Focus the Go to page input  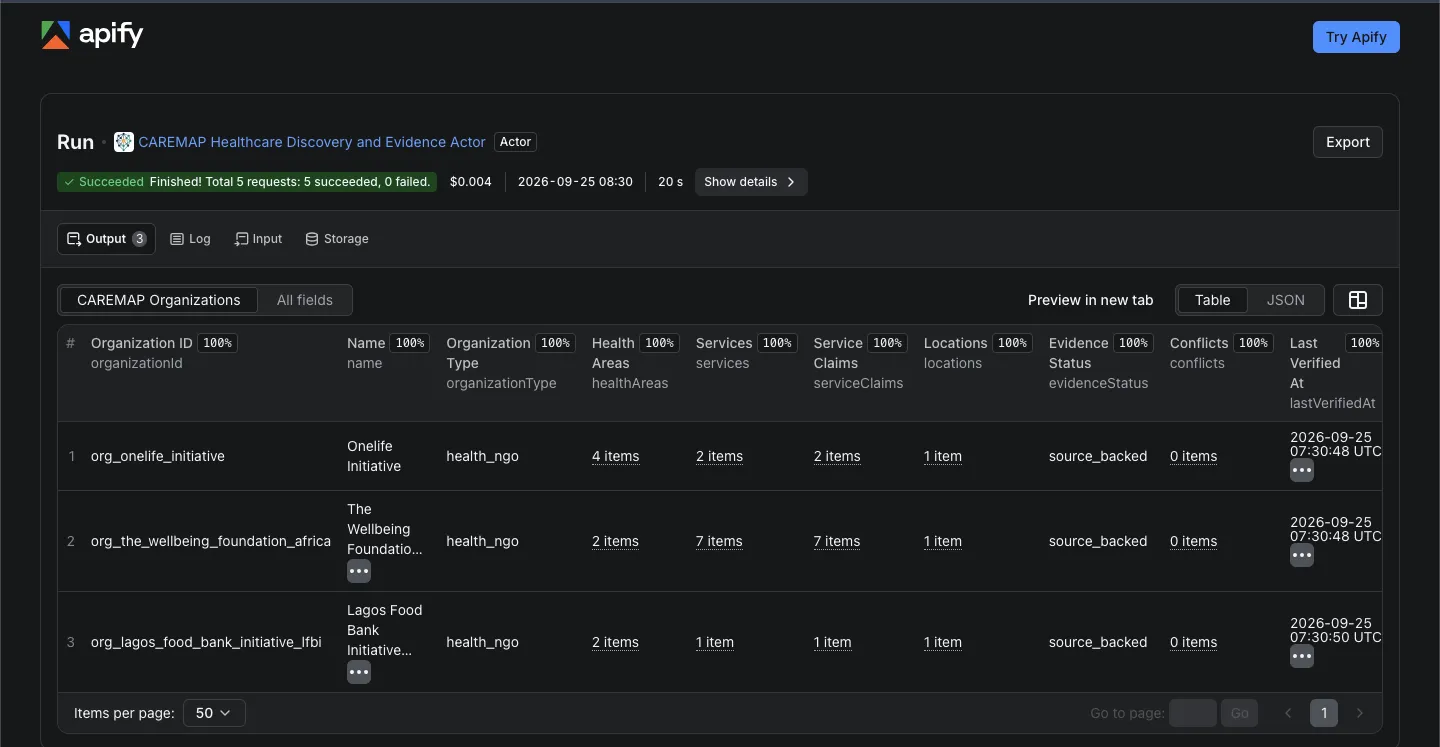1193,713
